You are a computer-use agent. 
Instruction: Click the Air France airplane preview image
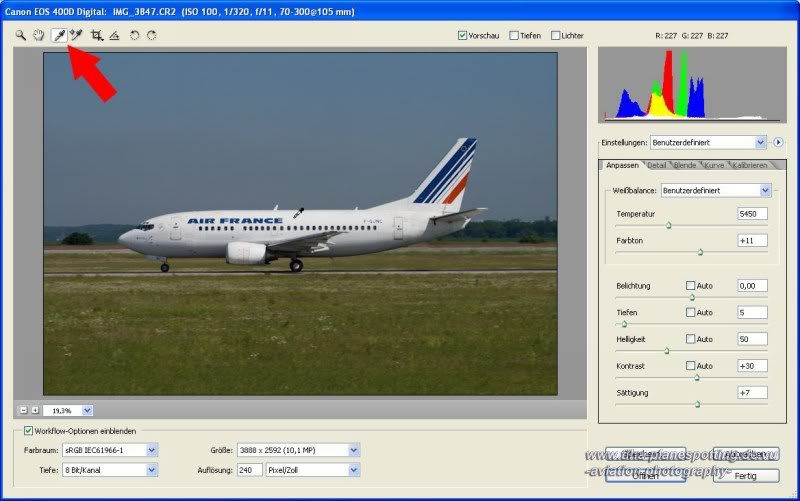click(301, 223)
